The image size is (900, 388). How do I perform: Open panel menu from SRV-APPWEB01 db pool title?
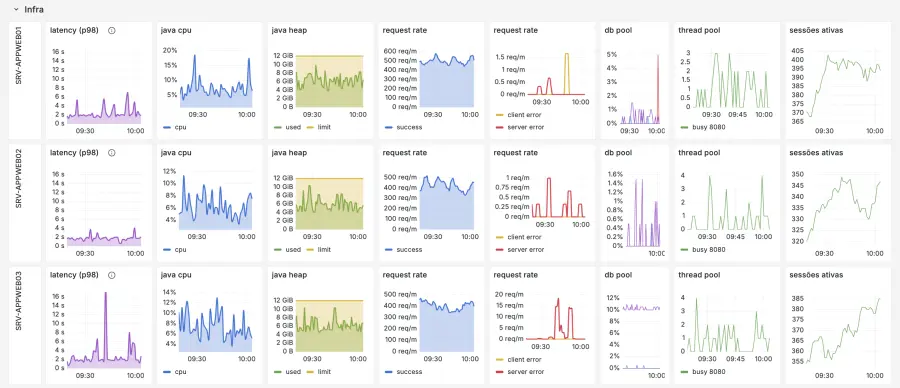[x=618, y=30]
